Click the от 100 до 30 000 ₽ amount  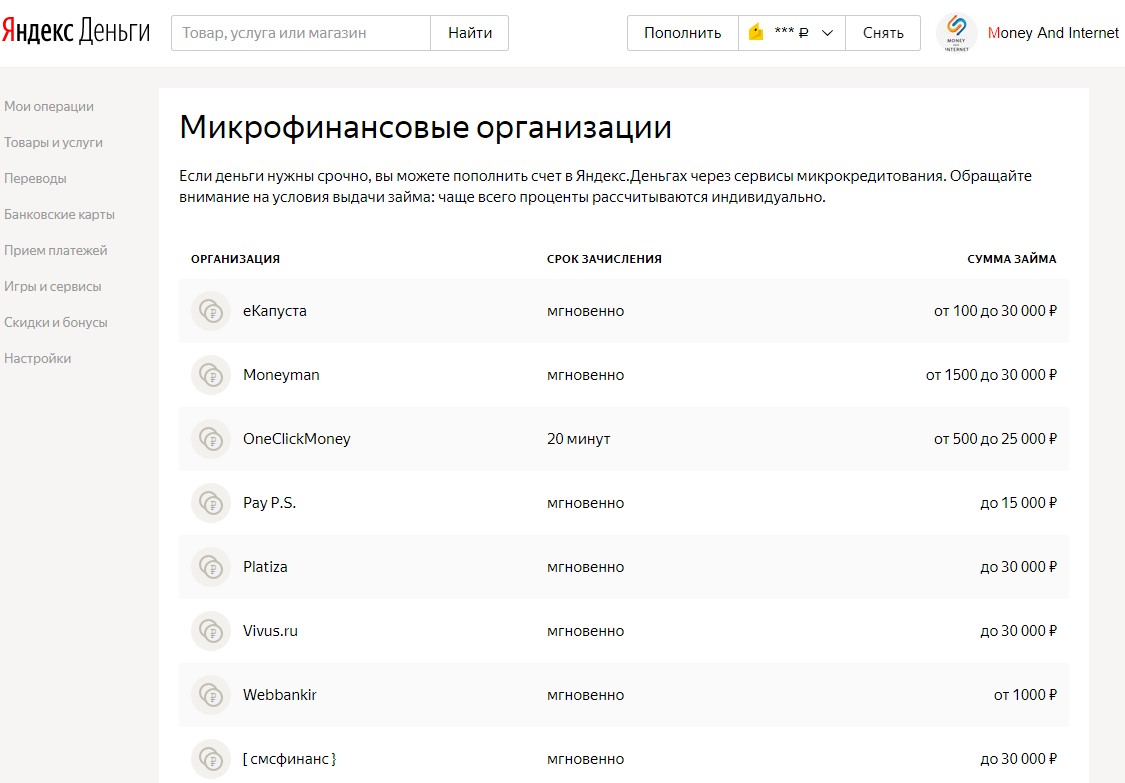[995, 311]
